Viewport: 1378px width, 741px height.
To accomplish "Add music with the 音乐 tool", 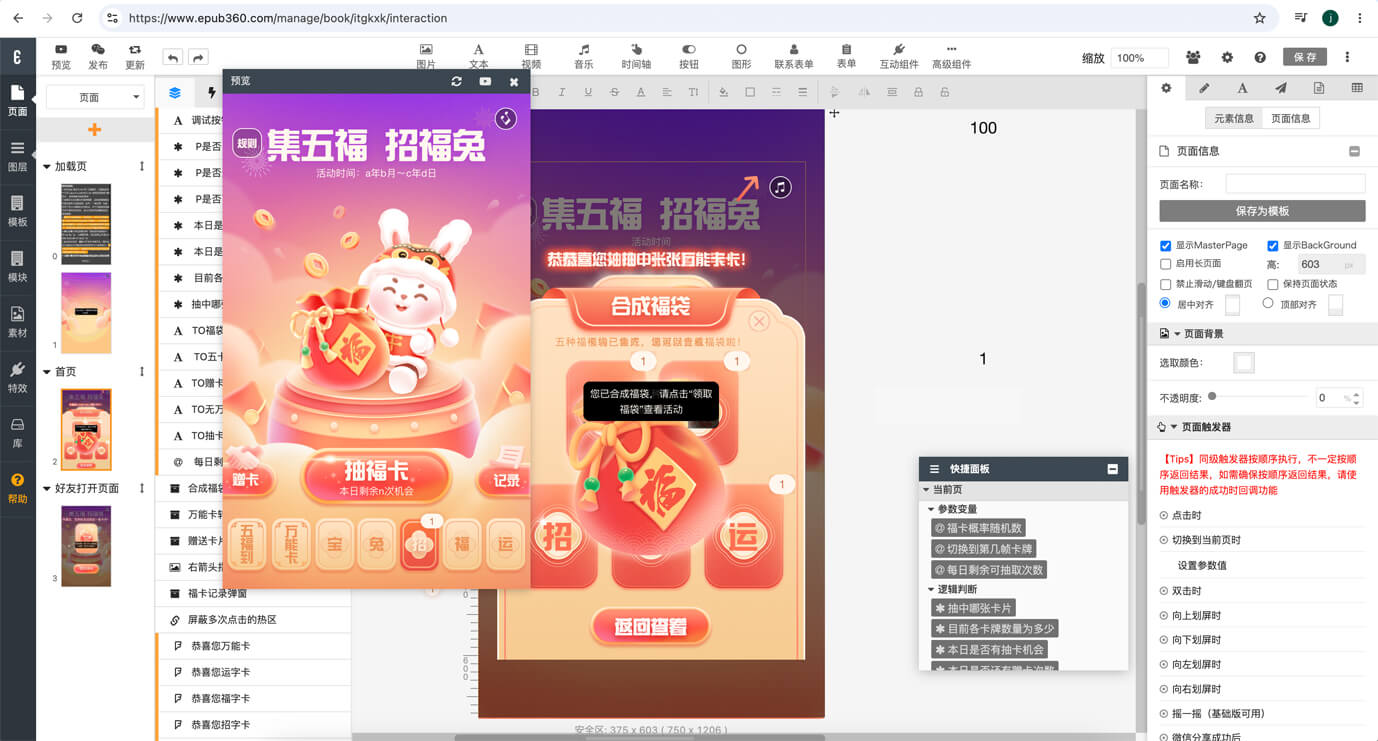I will (x=584, y=56).
